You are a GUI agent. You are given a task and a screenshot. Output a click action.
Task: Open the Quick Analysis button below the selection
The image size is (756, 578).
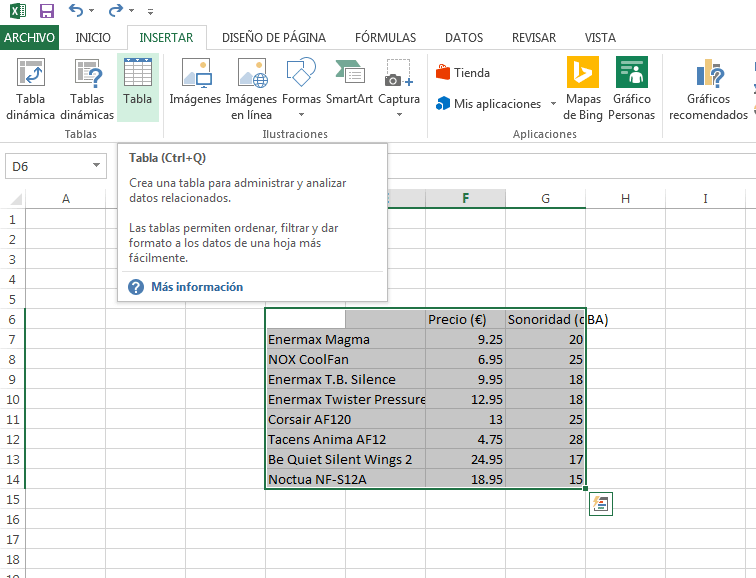pyautogui.click(x=601, y=504)
